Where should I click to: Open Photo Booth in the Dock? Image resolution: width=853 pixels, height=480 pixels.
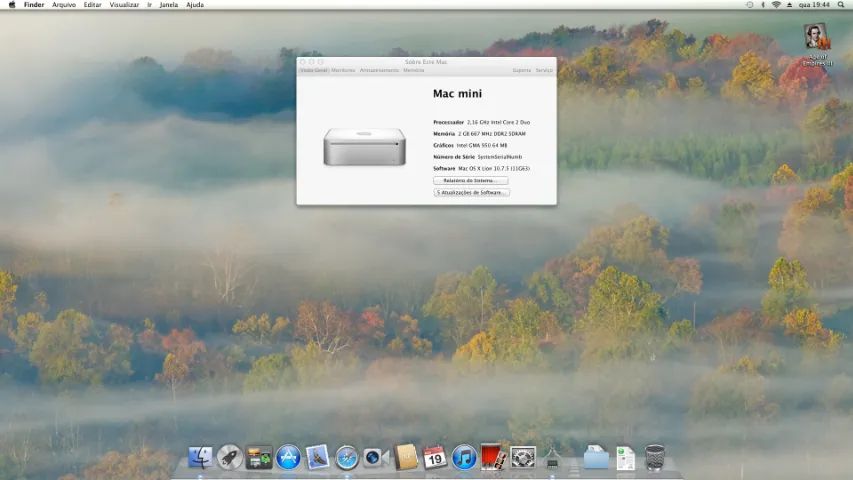(493, 457)
